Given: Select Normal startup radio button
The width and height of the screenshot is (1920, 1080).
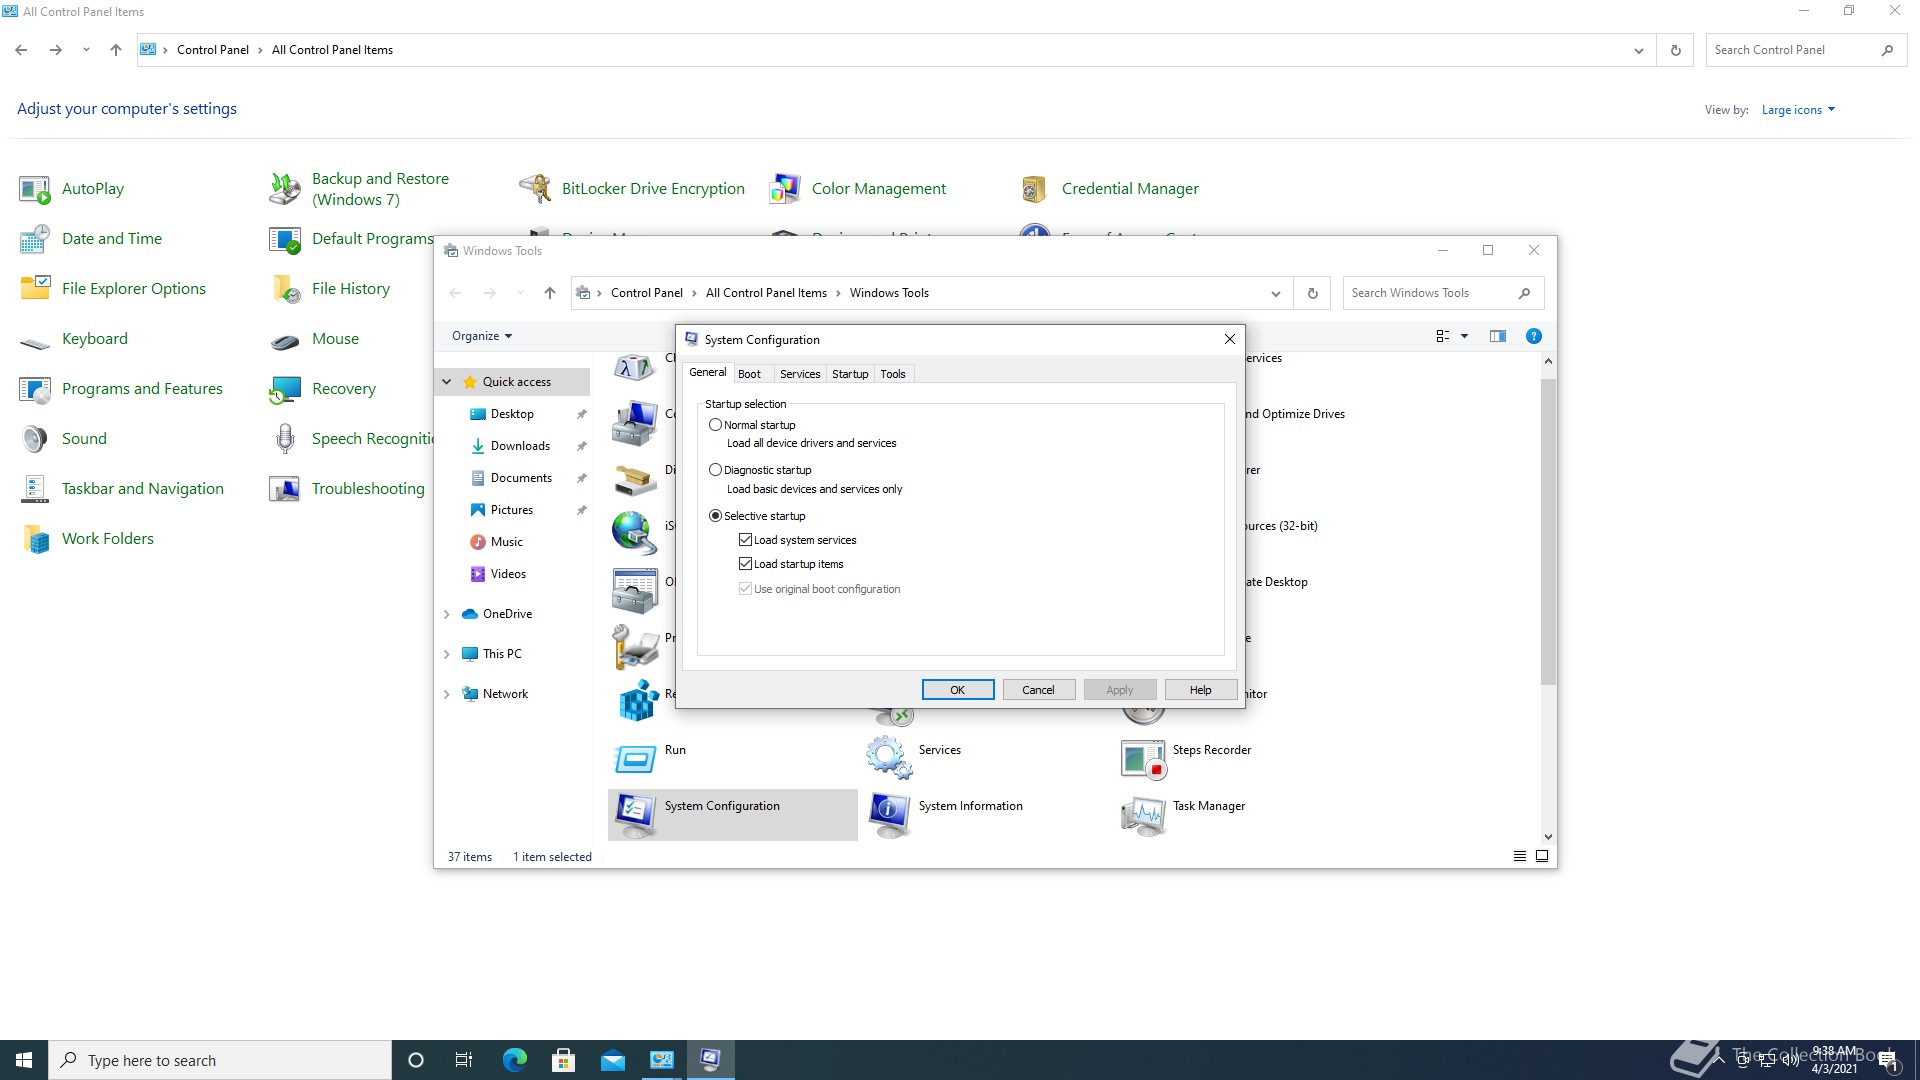Looking at the screenshot, I should (715, 425).
